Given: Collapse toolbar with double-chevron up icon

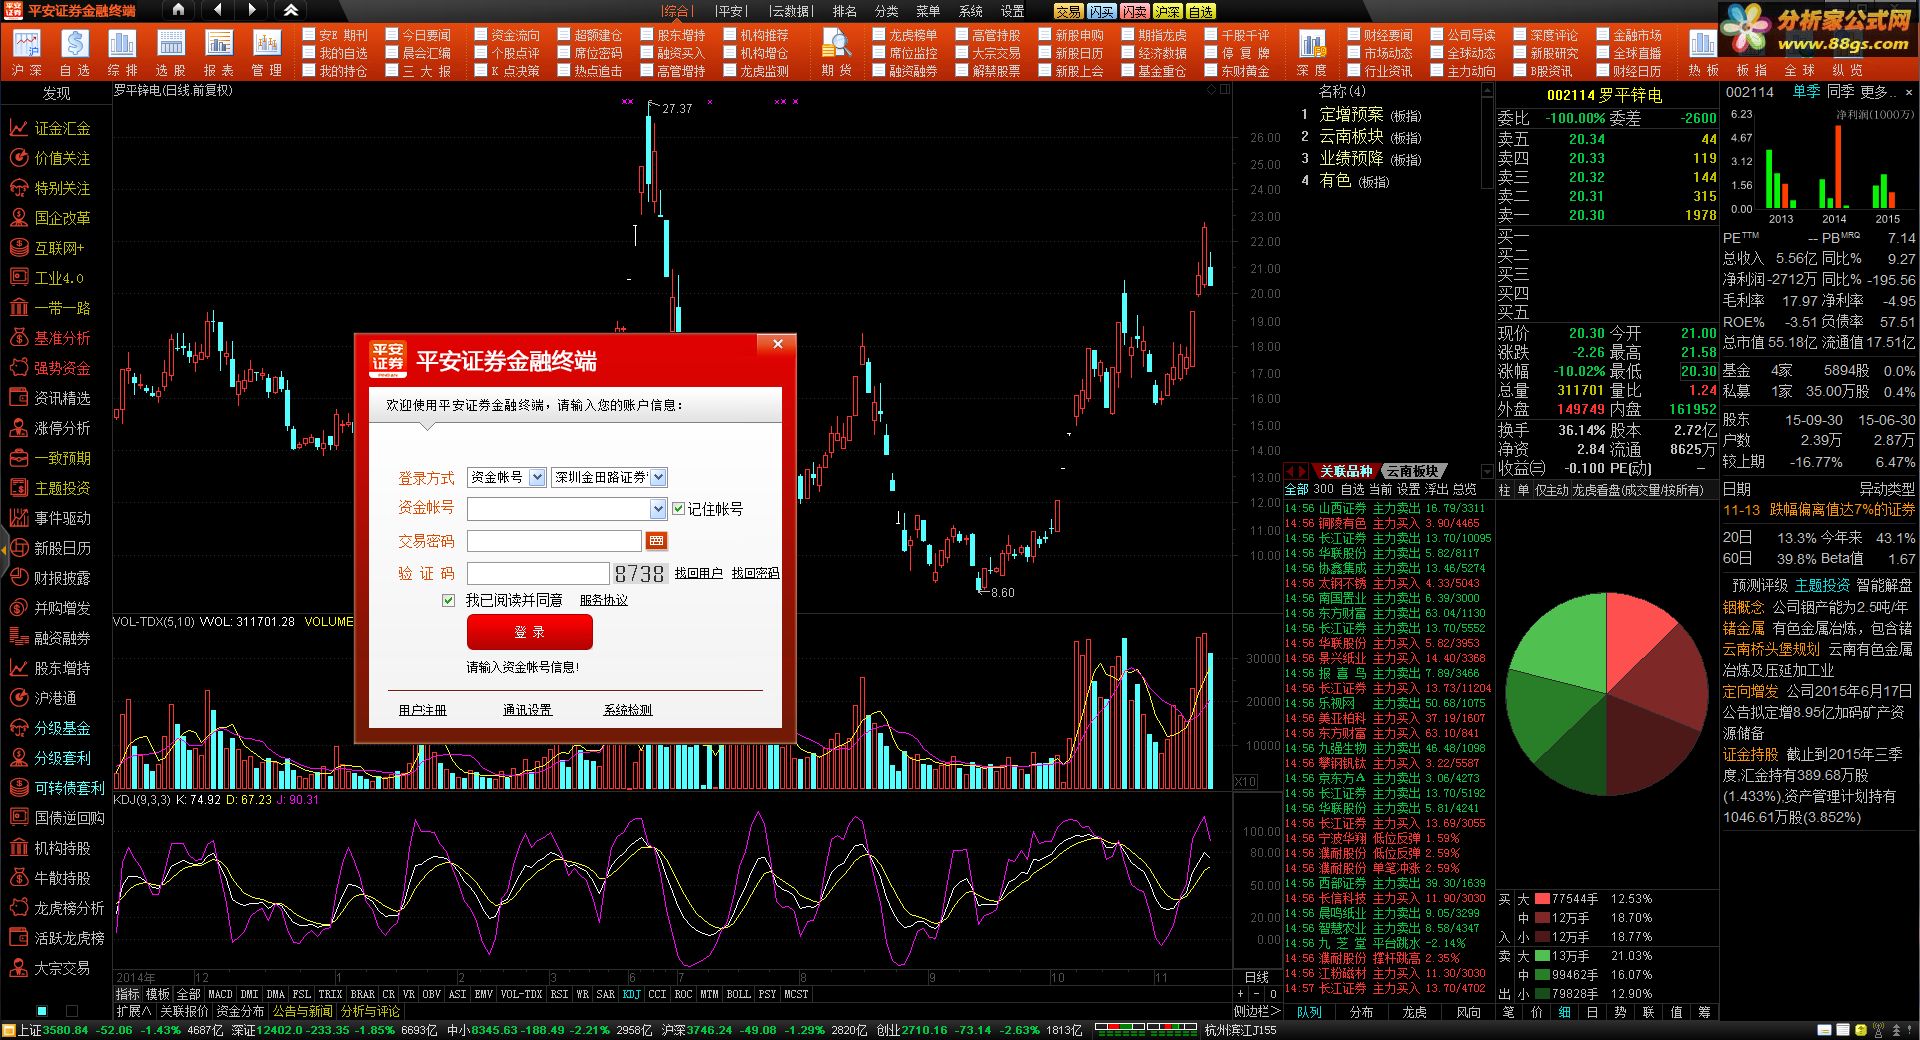Looking at the screenshot, I should click(290, 10).
